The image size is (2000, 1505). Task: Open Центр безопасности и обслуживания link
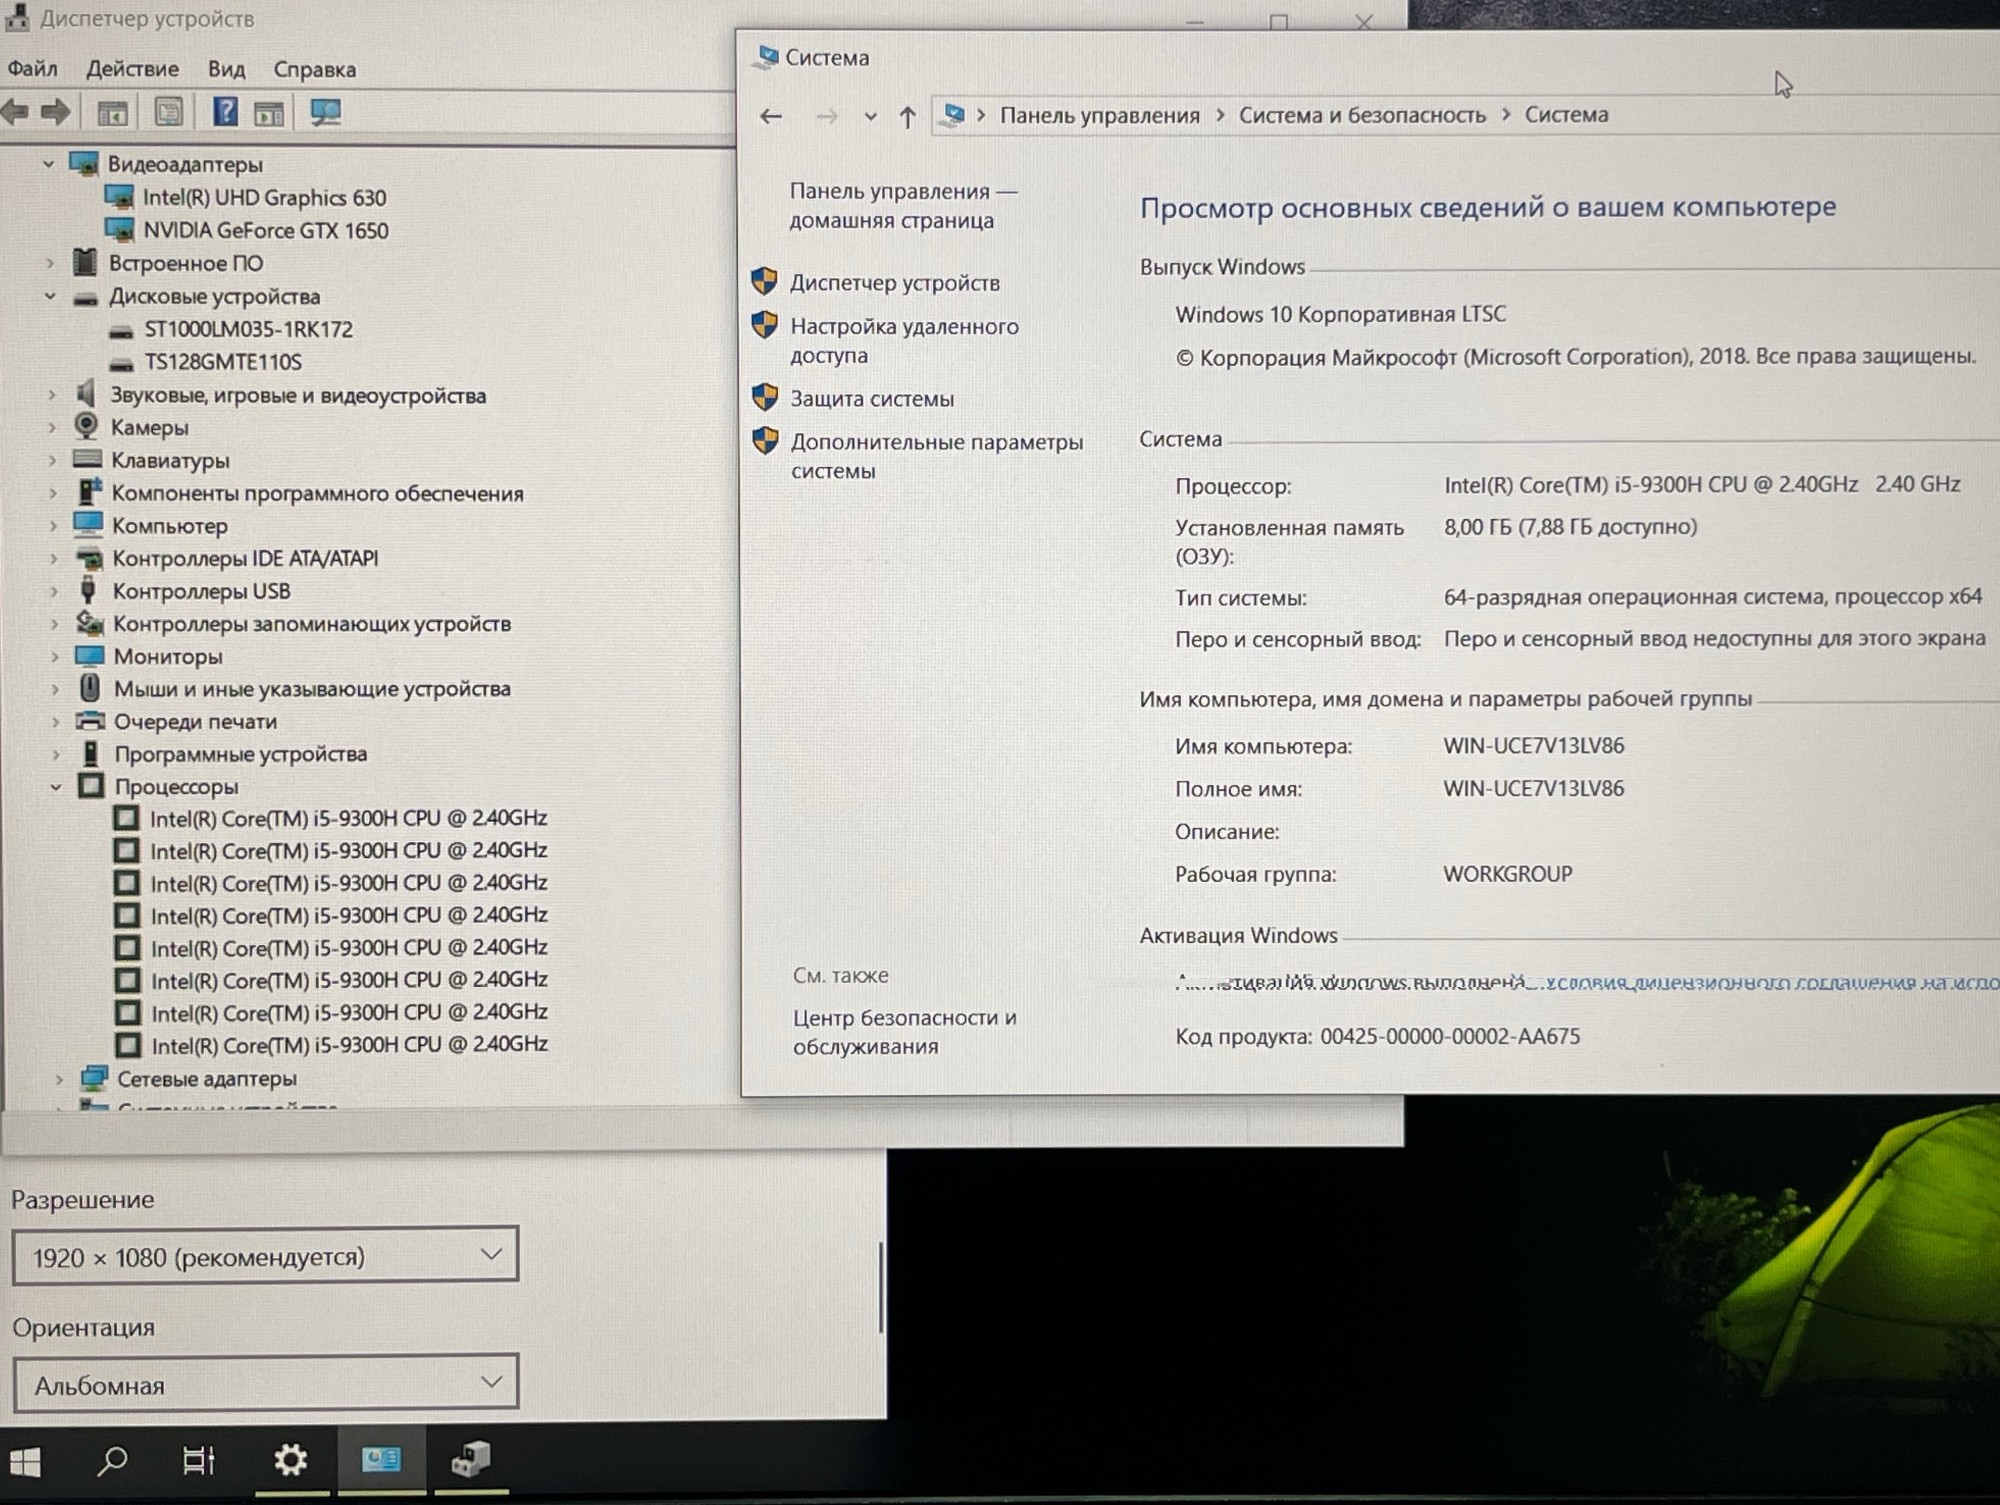click(904, 1031)
